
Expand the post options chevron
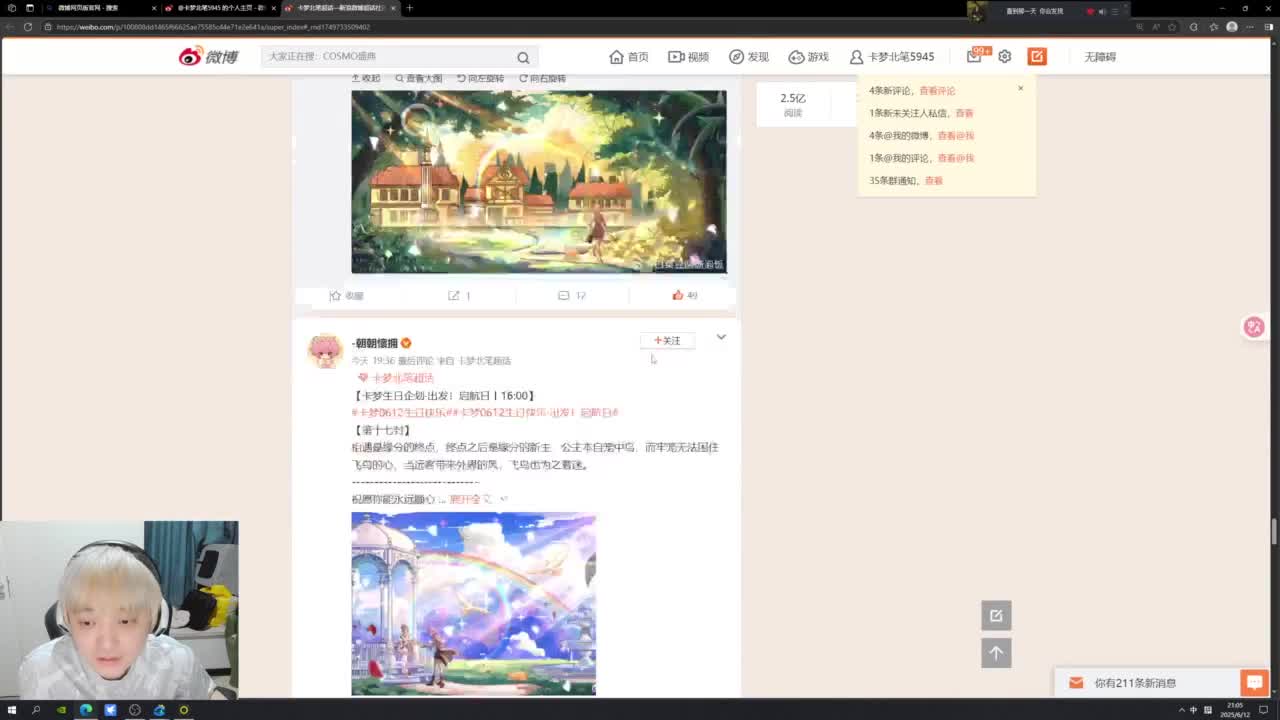[721, 338]
